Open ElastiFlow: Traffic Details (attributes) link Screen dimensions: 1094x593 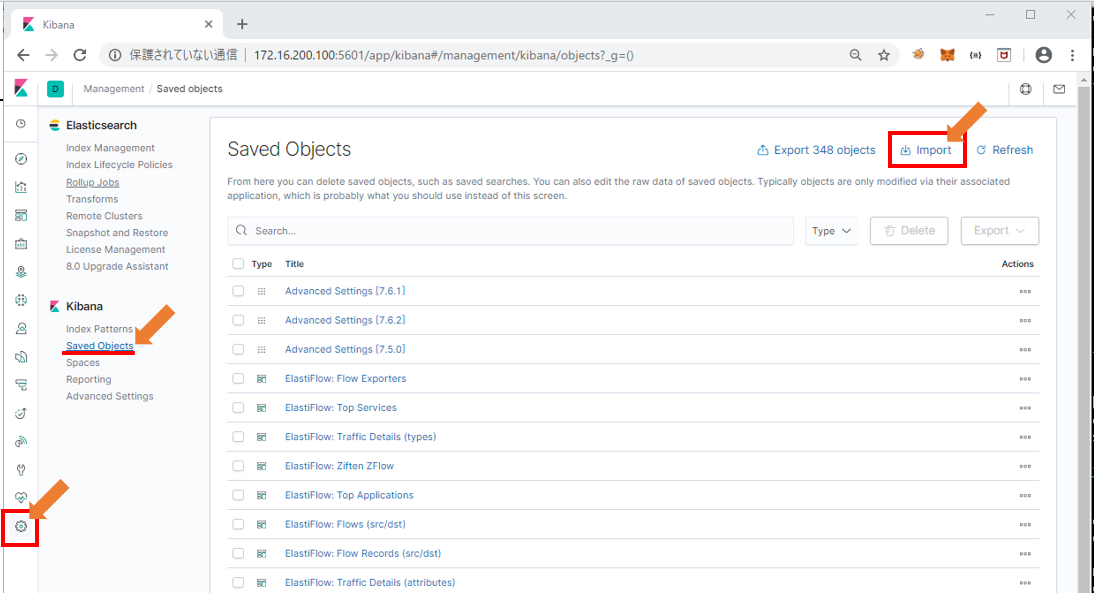370,583
